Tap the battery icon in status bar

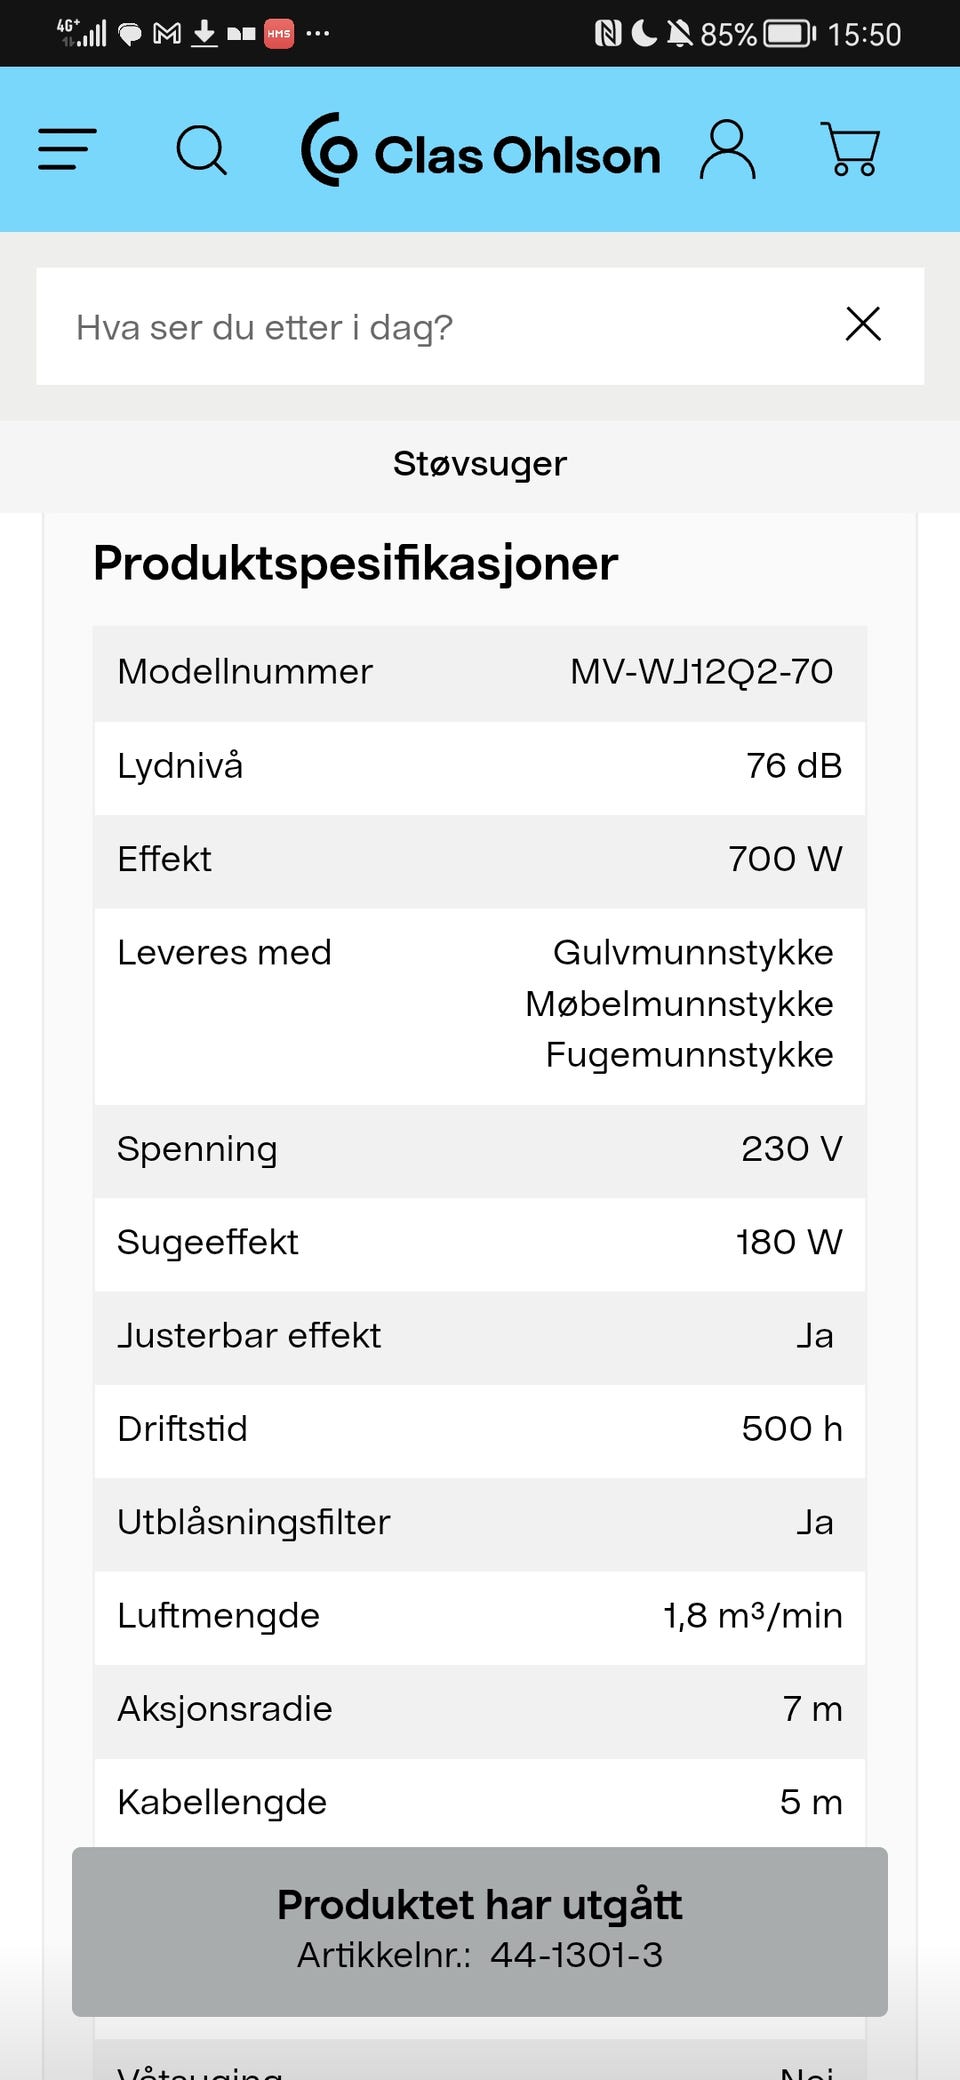[790, 34]
